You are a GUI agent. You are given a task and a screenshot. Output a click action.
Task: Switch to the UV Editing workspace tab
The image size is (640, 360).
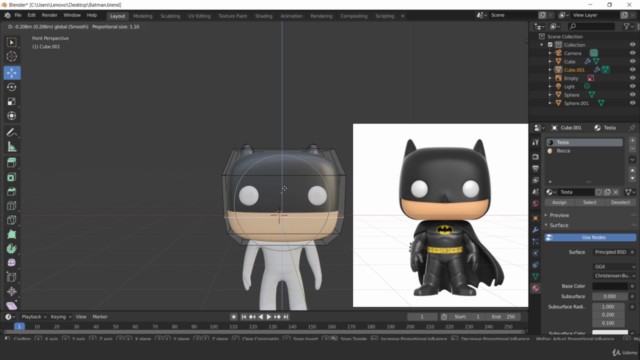199,16
